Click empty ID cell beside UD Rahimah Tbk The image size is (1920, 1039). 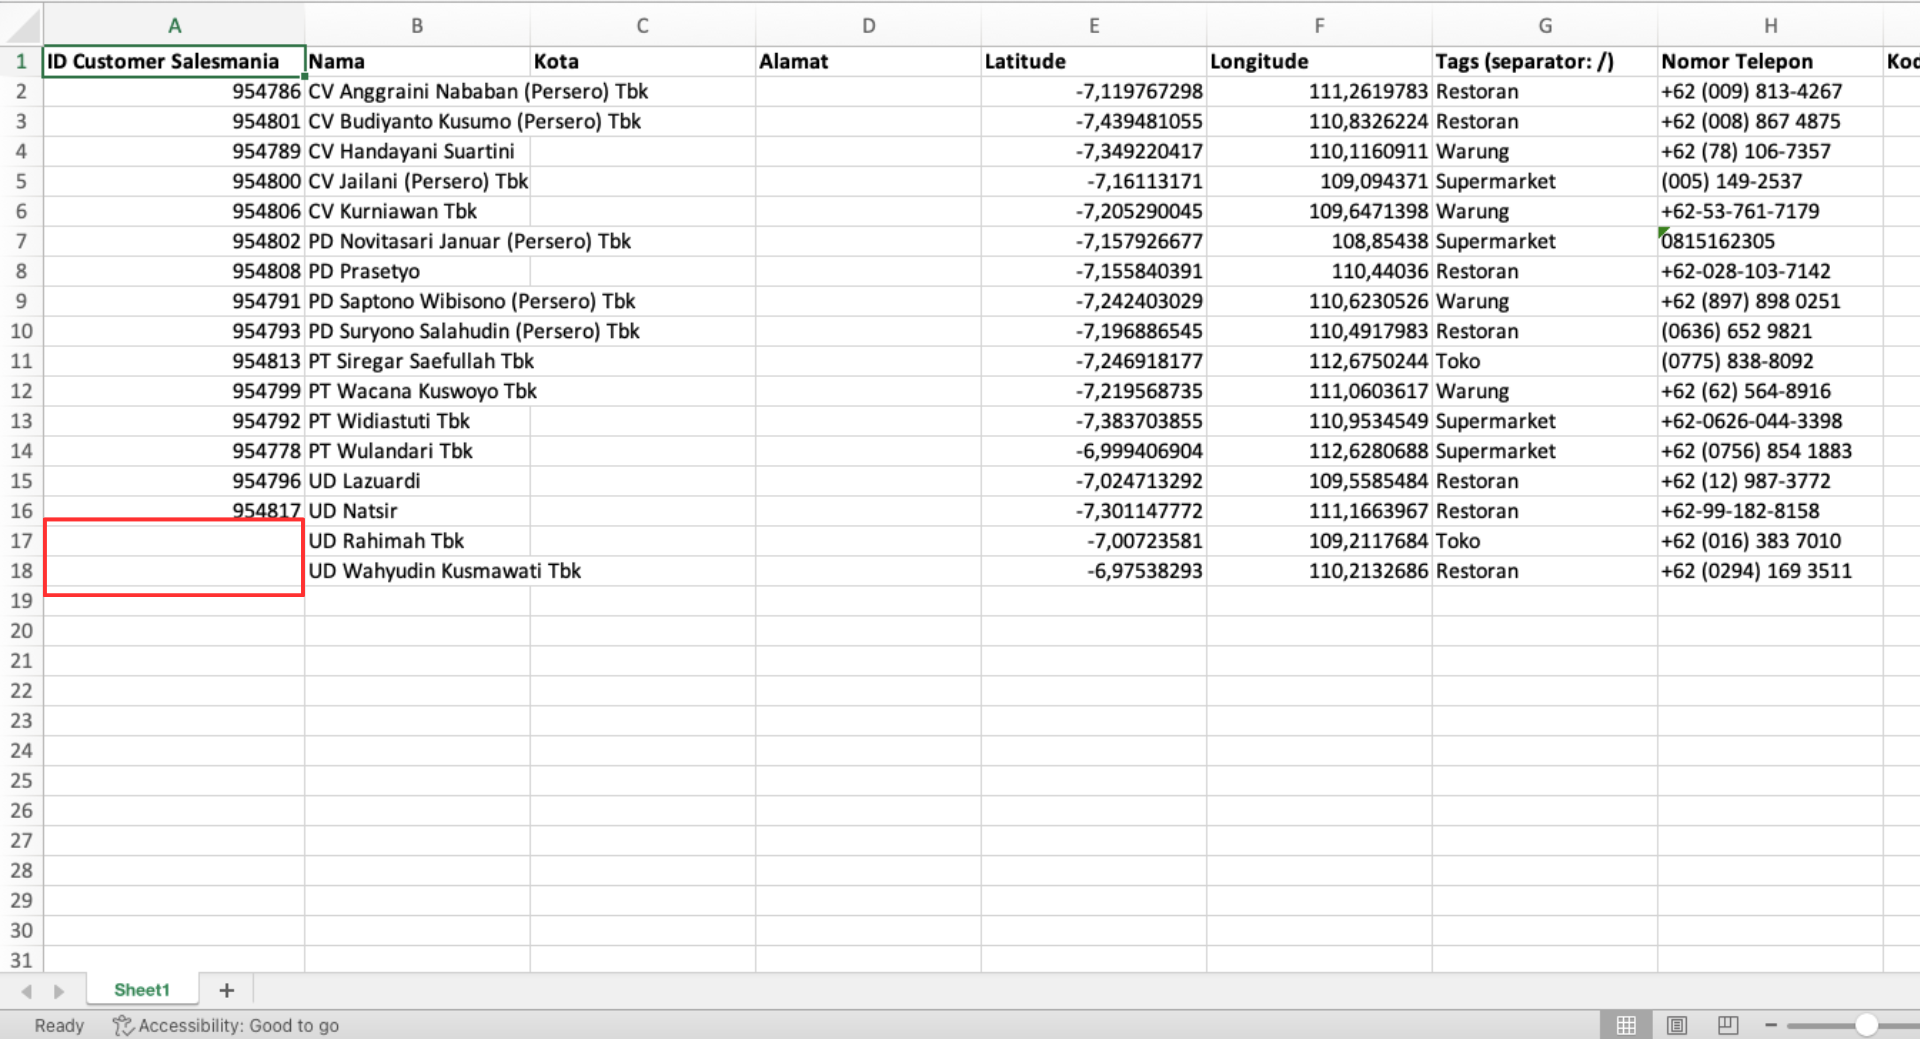pos(174,541)
